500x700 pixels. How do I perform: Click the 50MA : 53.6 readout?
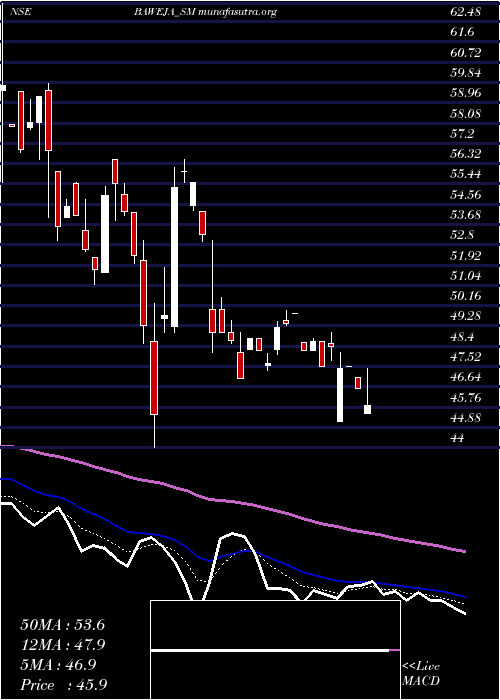(62, 625)
